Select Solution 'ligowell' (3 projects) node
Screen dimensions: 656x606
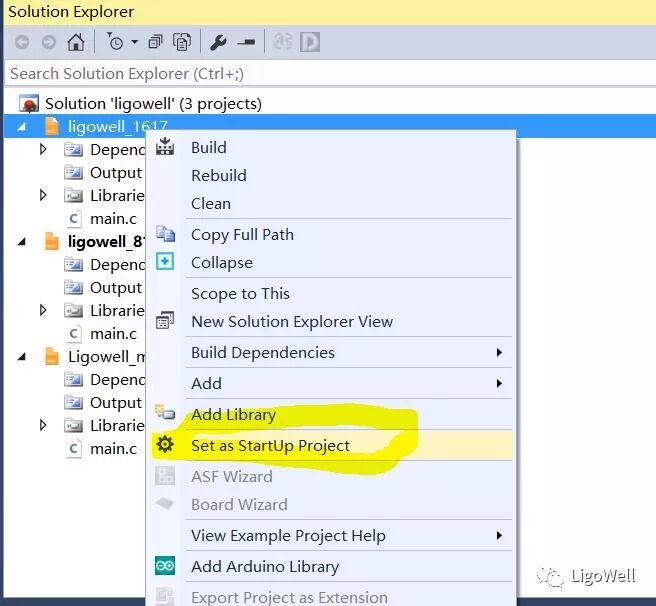153,104
